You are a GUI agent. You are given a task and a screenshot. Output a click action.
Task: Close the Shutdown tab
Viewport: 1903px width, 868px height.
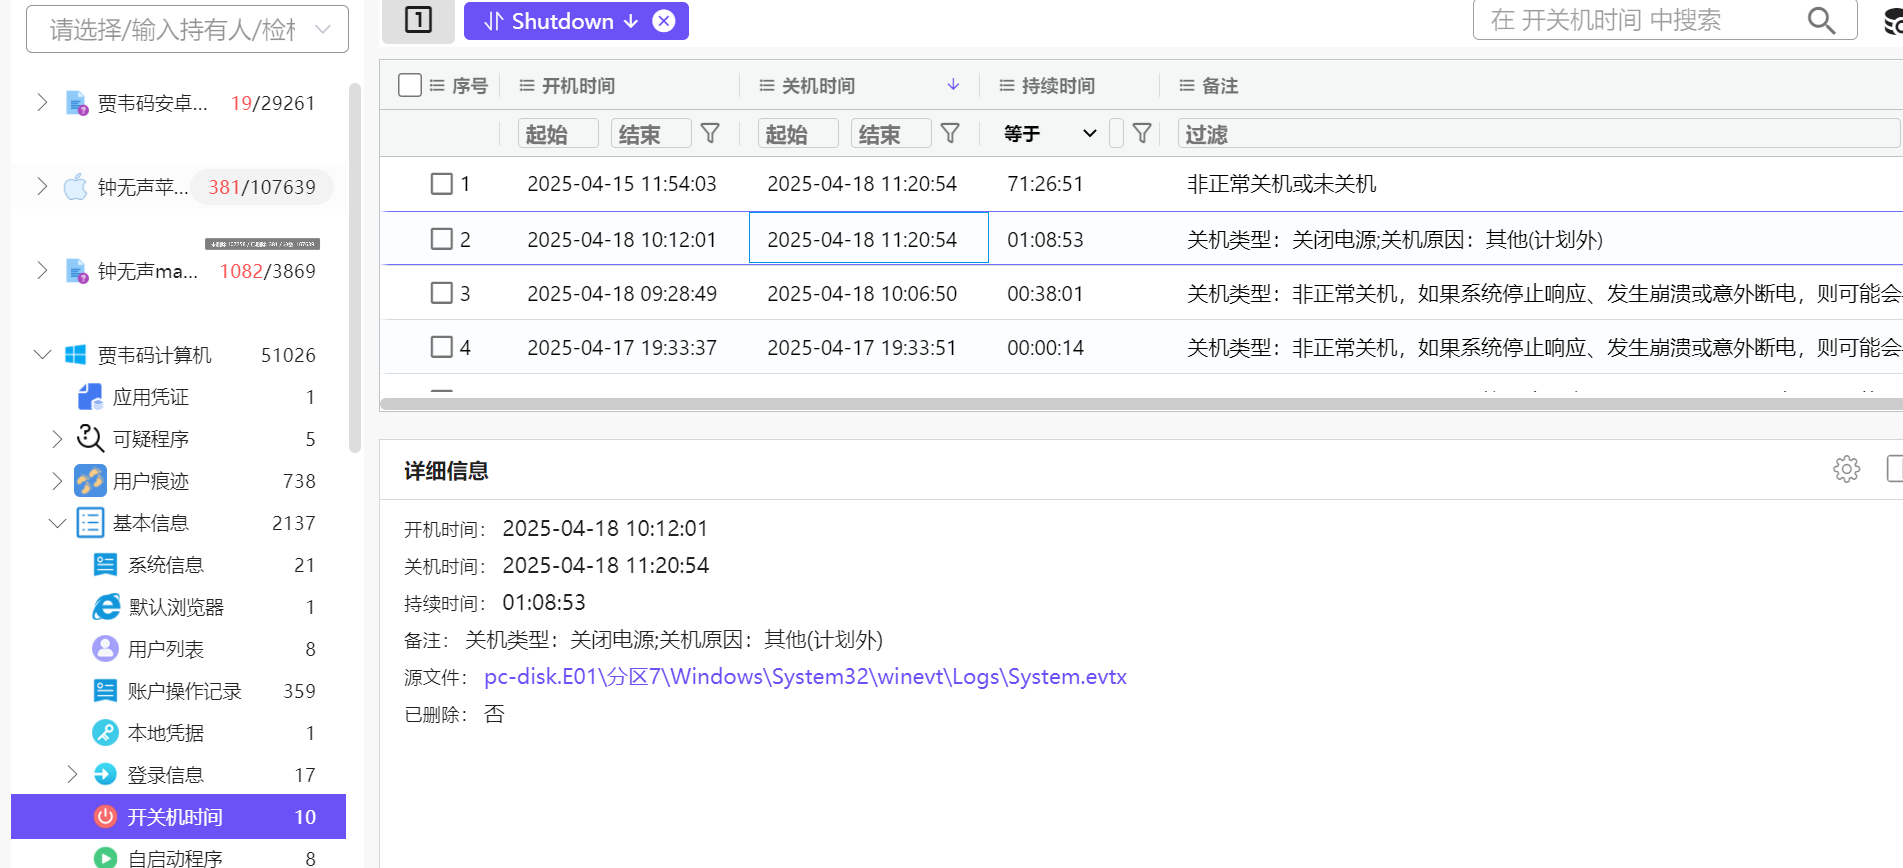664,21
